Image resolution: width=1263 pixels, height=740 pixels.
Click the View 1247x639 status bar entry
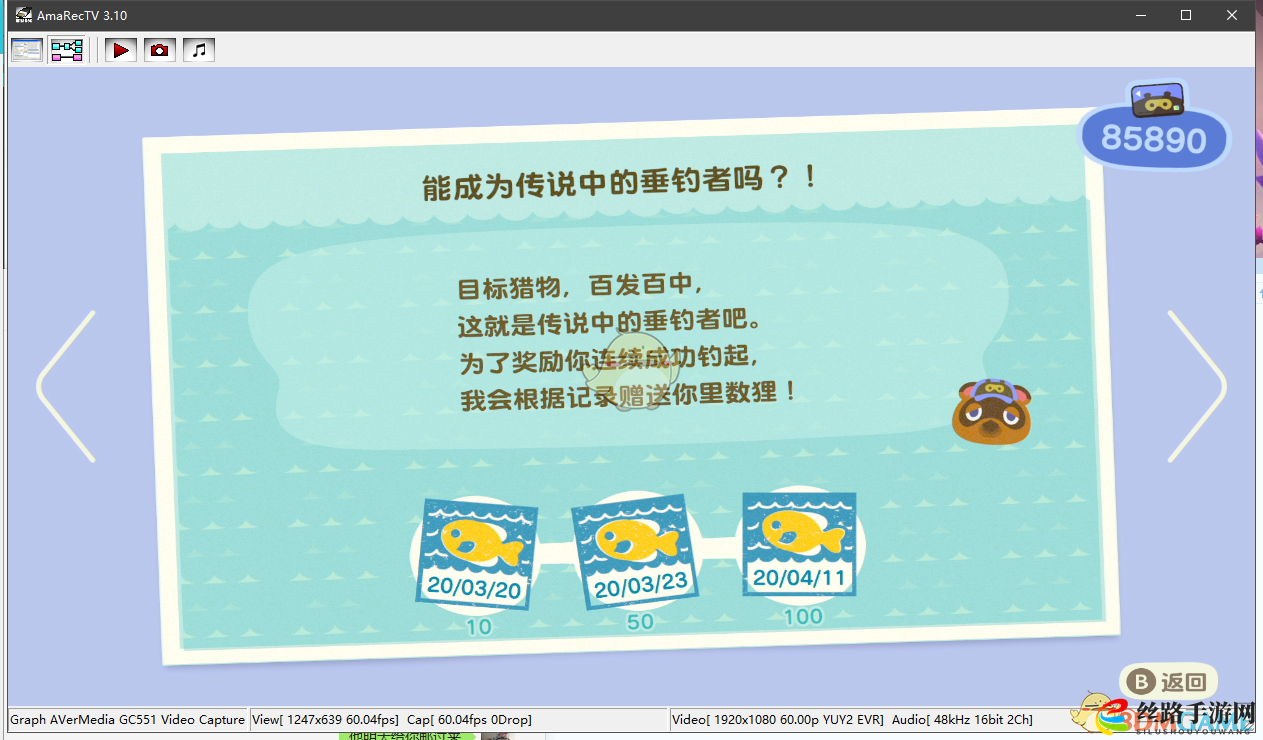326,719
